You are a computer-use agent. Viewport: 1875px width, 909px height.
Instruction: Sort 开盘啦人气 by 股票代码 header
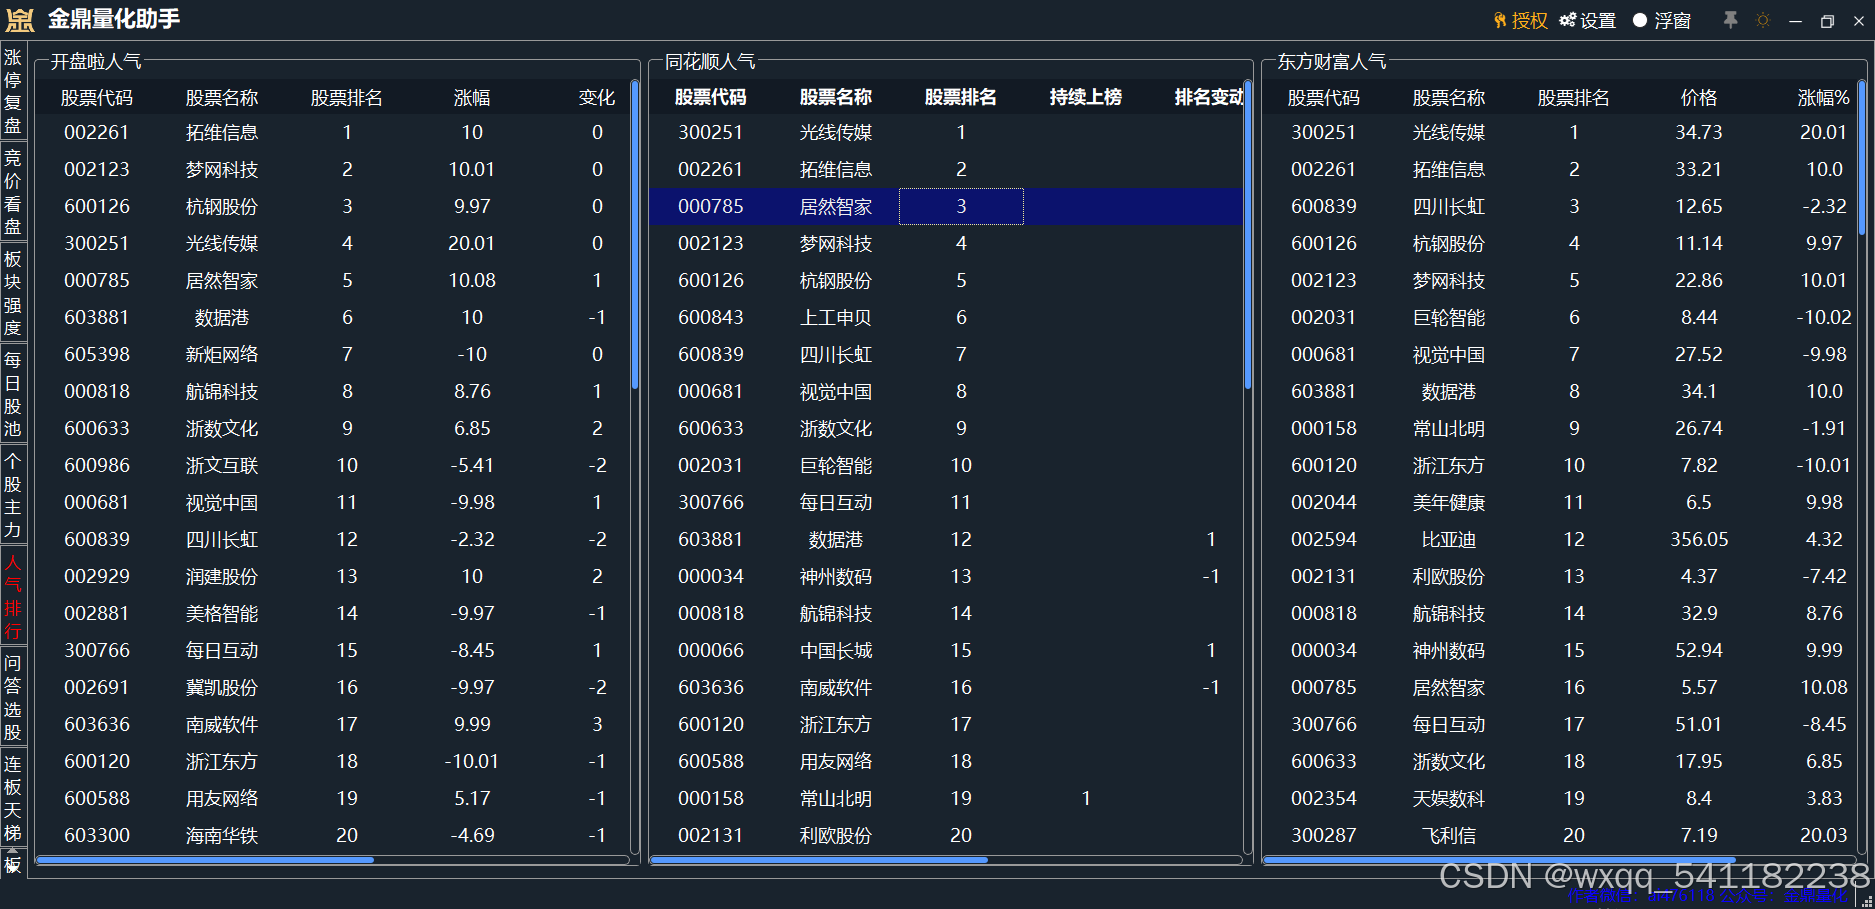pos(97,98)
